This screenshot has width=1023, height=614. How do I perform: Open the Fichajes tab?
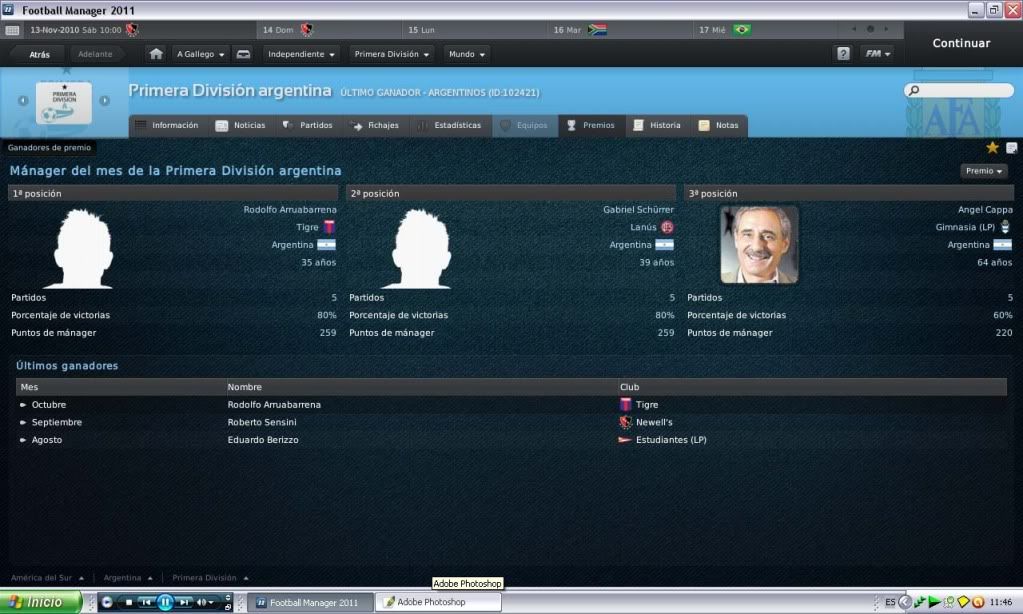tap(375, 125)
